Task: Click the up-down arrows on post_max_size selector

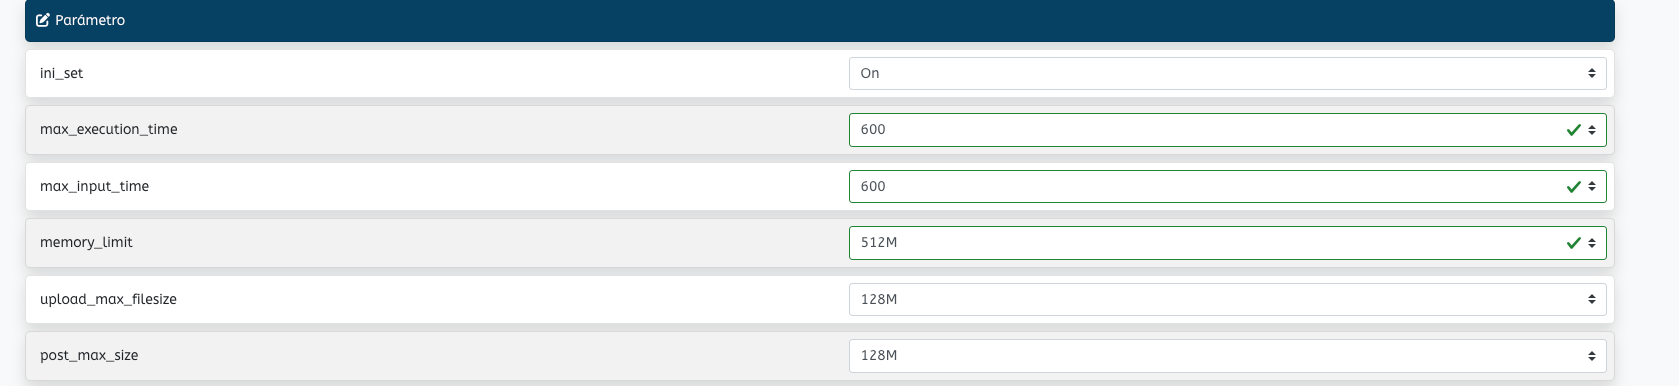Action: (x=1592, y=356)
